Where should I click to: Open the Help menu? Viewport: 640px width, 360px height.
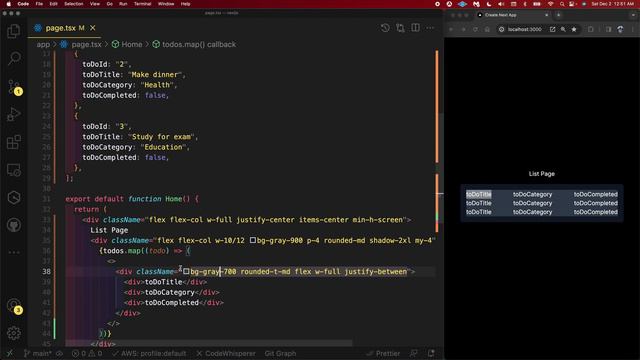[x=185, y=4]
